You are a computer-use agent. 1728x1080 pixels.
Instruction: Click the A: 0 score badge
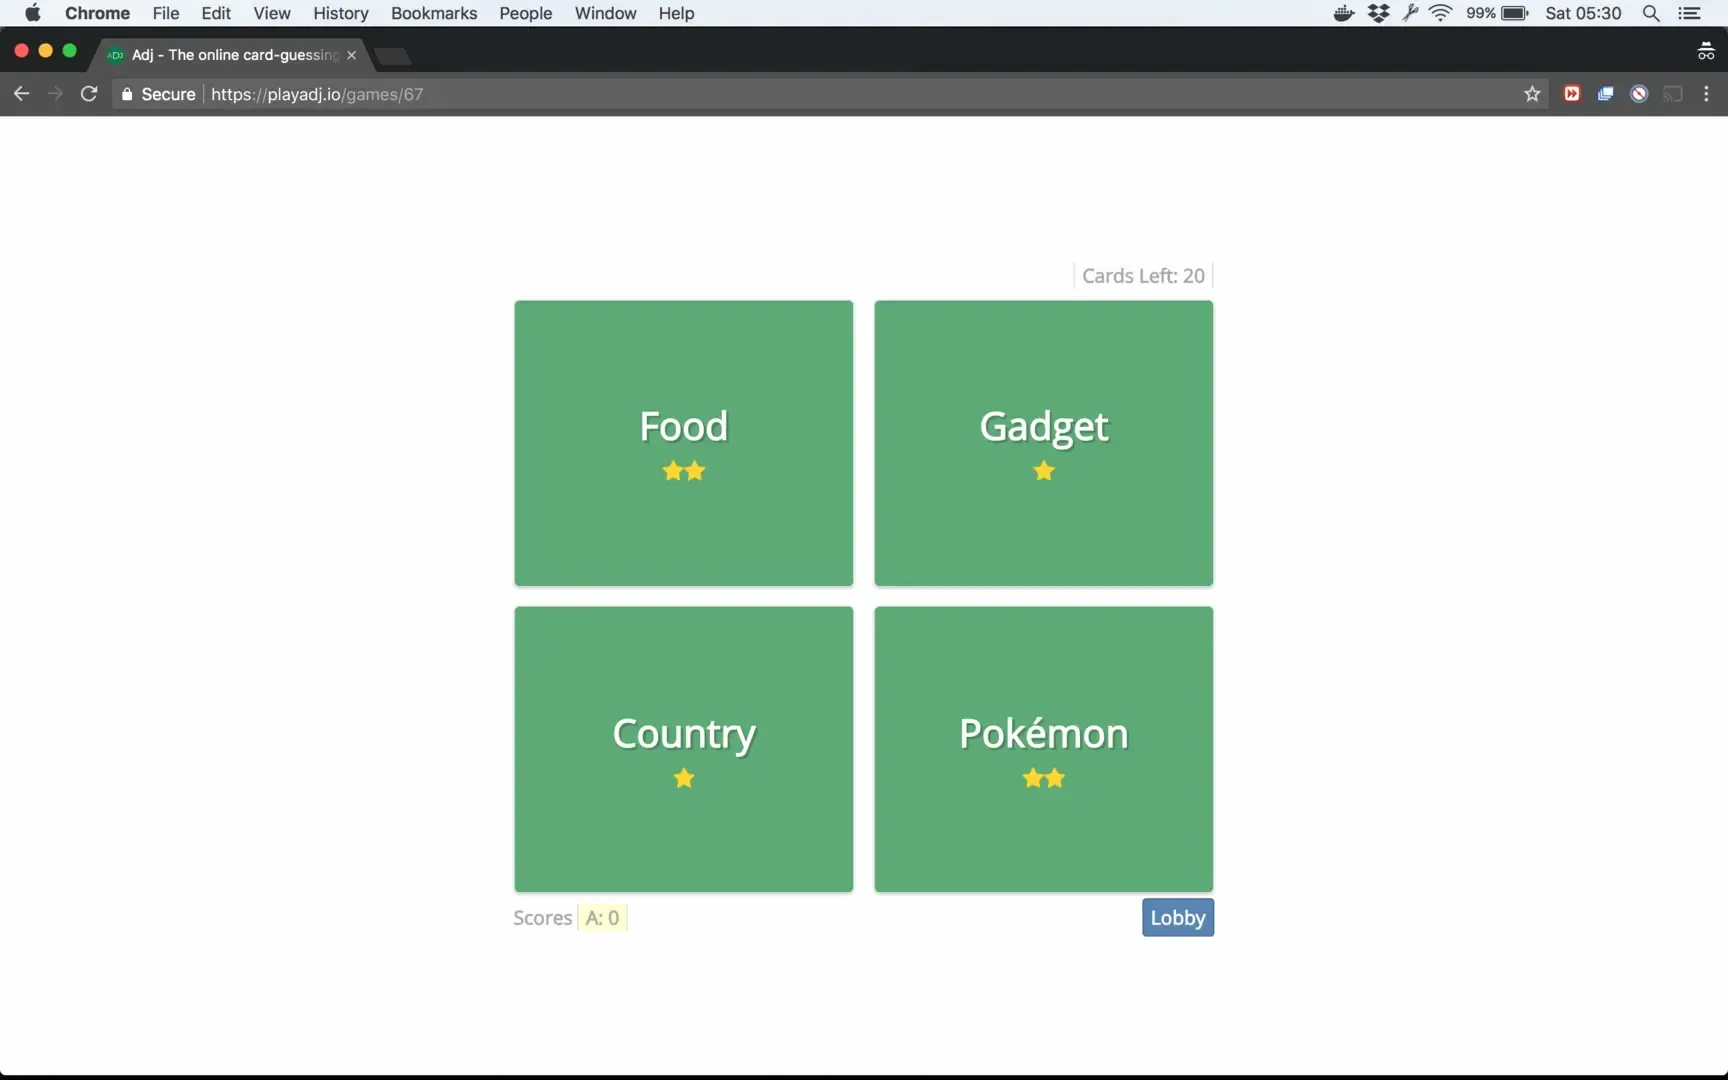[x=602, y=918]
